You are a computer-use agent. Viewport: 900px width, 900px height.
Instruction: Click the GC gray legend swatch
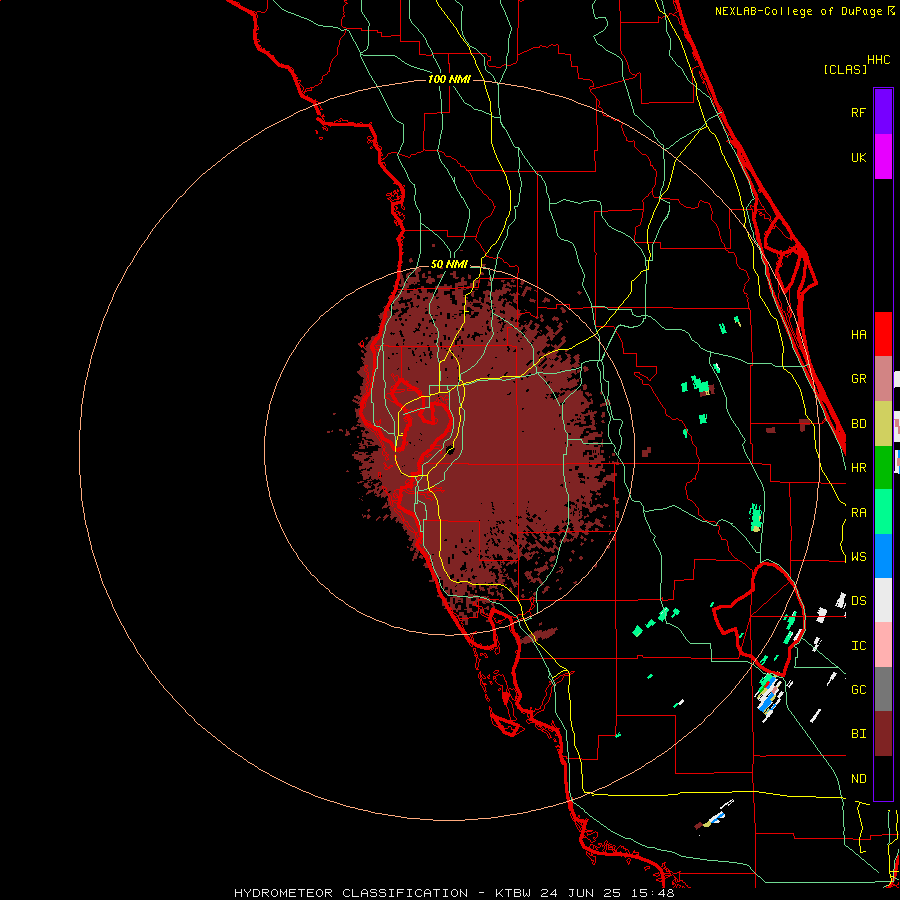(x=883, y=689)
